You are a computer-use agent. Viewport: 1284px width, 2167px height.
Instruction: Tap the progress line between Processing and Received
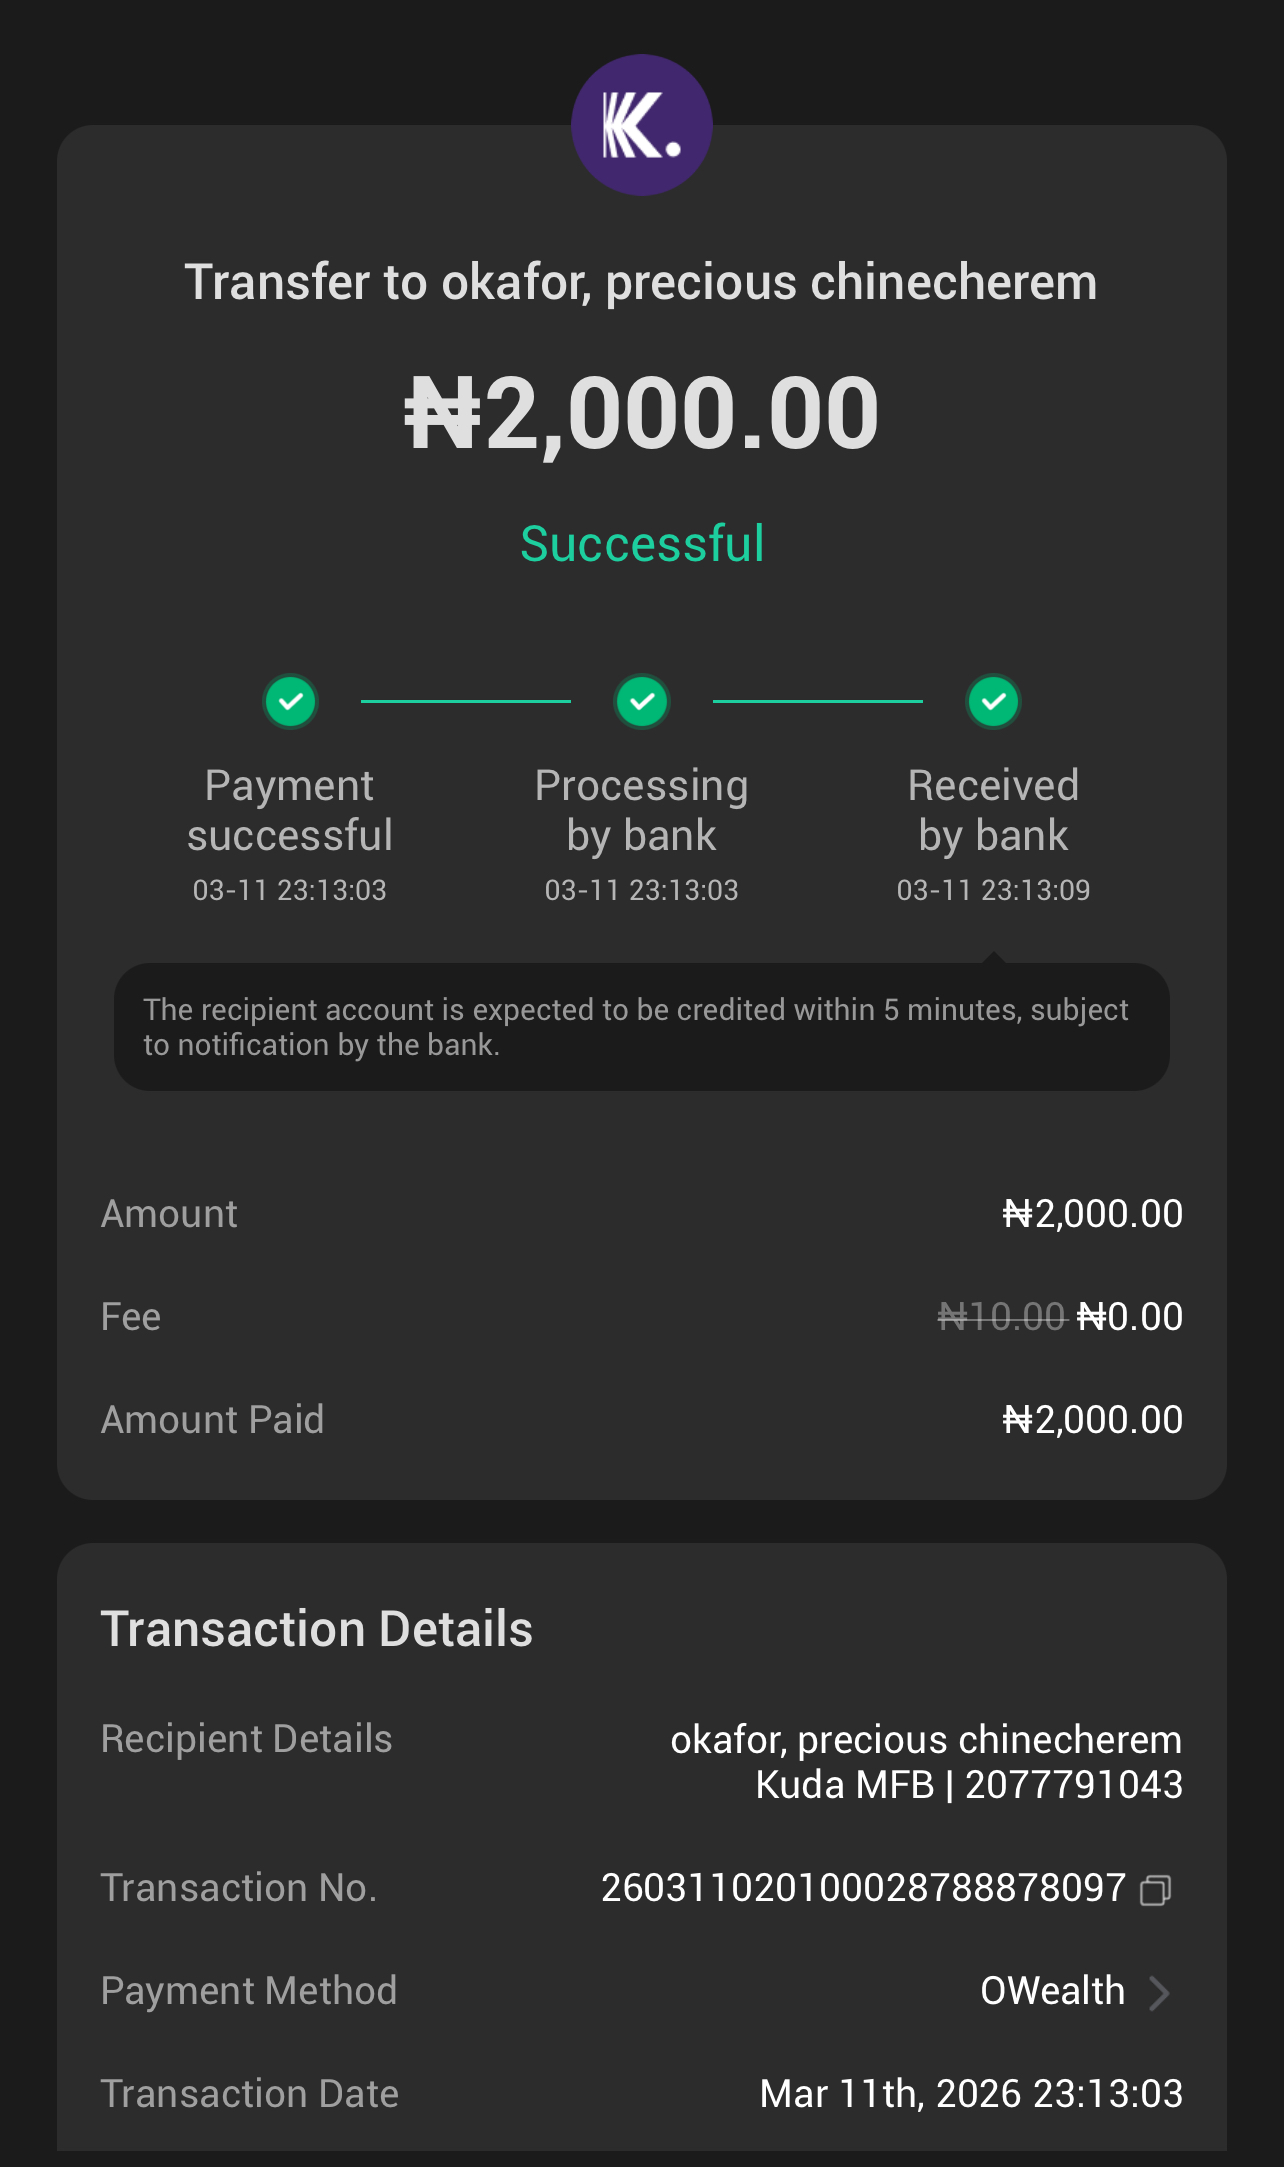coord(817,701)
